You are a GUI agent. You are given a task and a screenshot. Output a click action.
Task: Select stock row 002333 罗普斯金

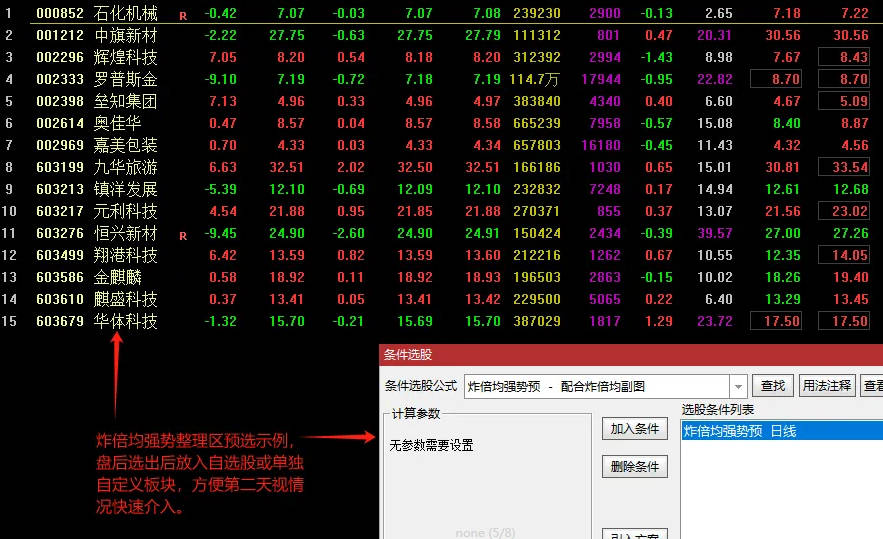coord(442,79)
